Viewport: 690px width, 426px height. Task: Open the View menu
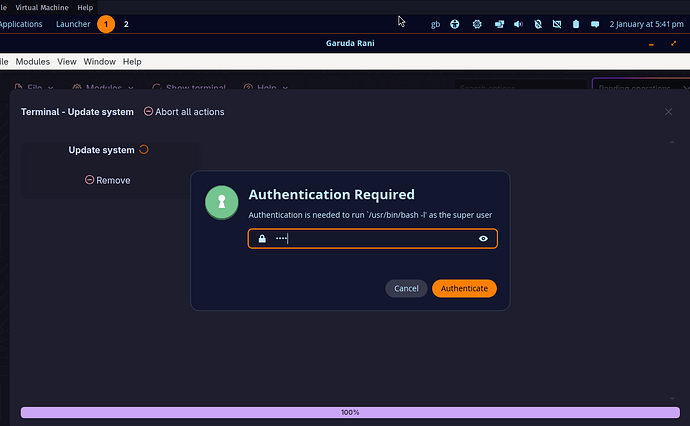click(x=67, y=62)
